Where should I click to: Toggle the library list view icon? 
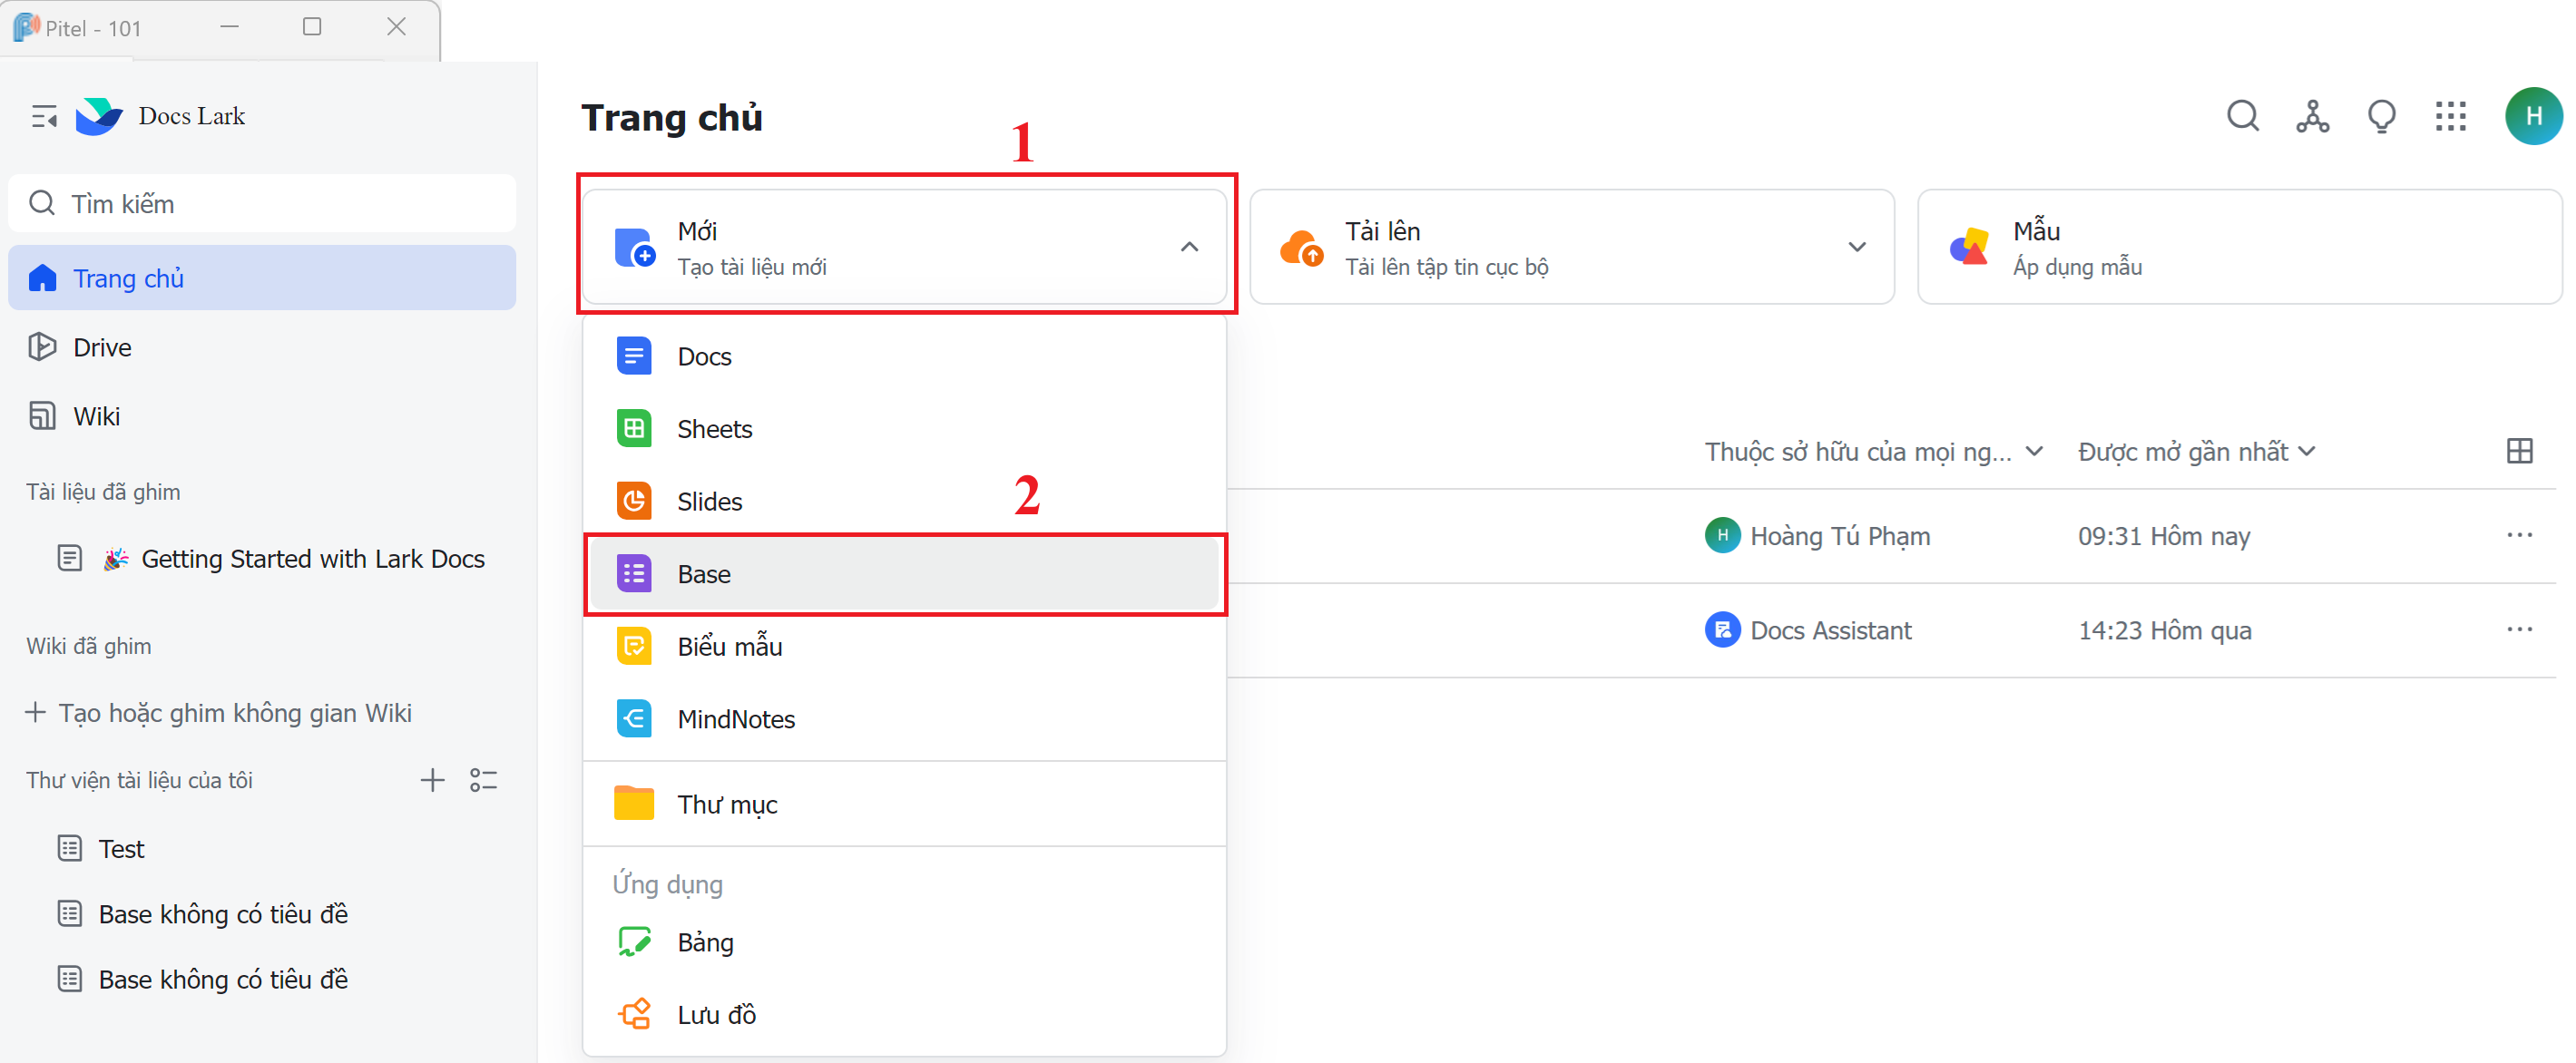click(x=484, y=780)
